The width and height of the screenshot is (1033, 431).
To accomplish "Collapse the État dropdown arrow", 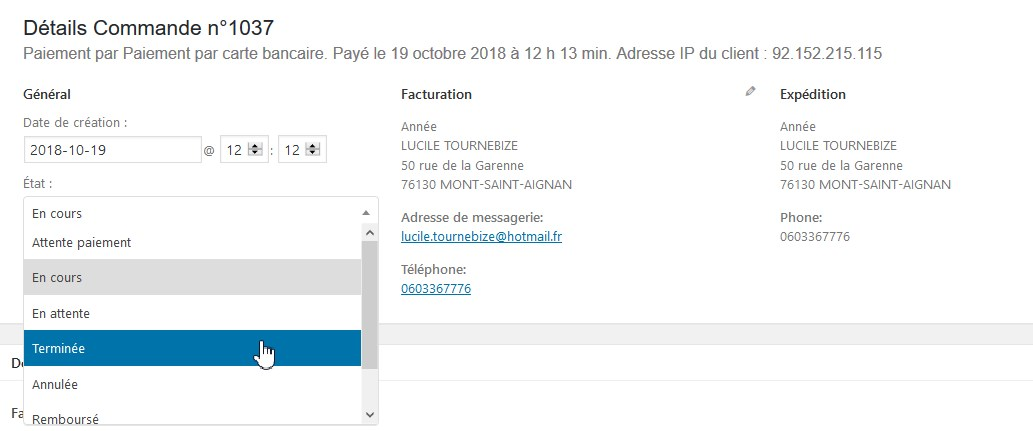I will [x=366, y=213].
